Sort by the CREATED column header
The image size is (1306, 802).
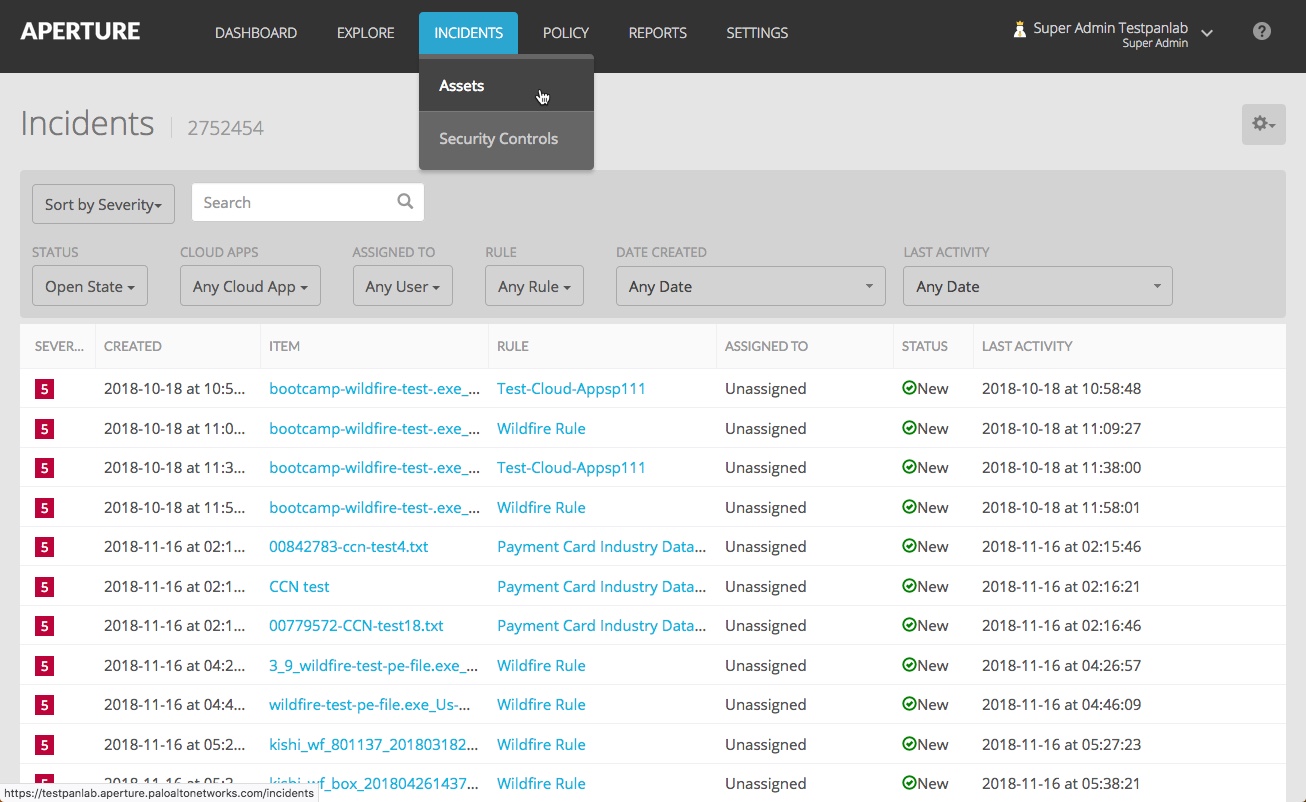tap(133, 346)
